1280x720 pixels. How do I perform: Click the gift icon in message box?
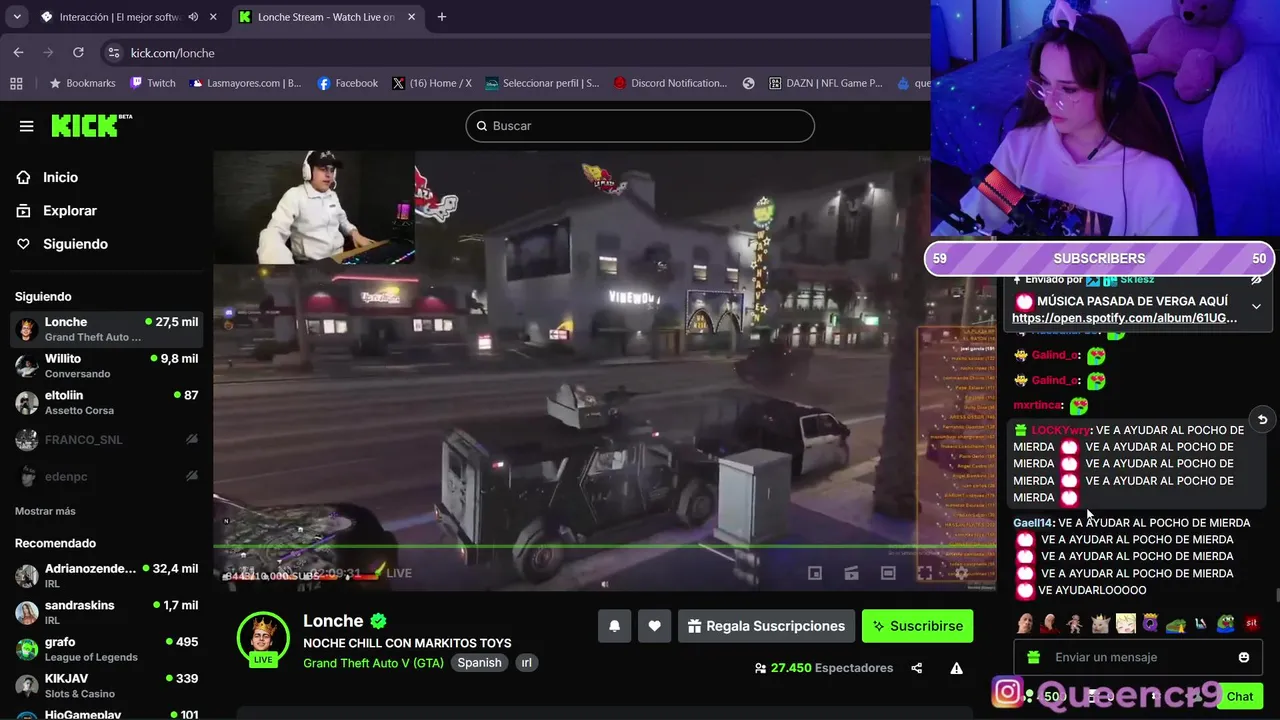tap(1034, 657)
